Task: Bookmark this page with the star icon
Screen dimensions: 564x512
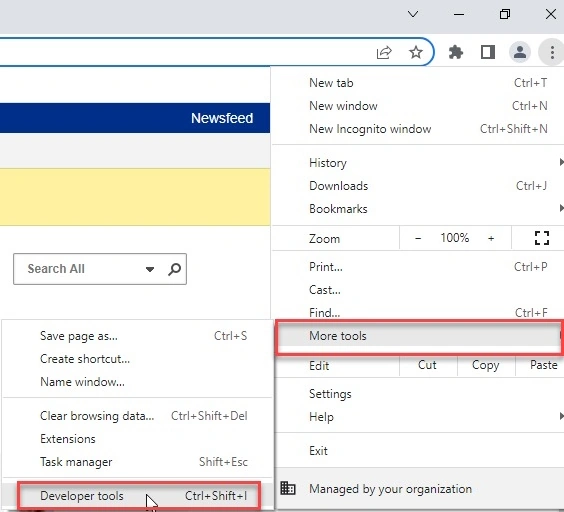Action: [416, 53]
